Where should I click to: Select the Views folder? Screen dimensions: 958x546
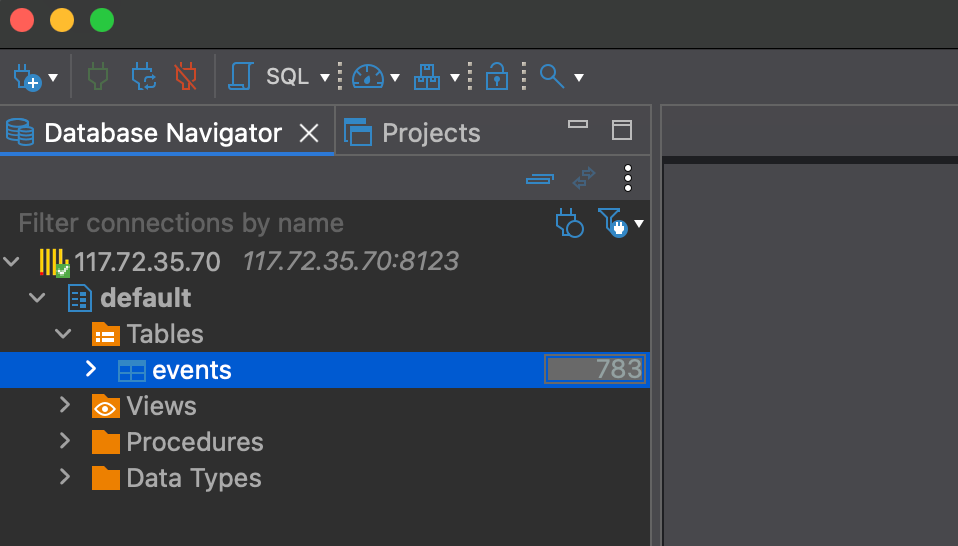(161, 406)
